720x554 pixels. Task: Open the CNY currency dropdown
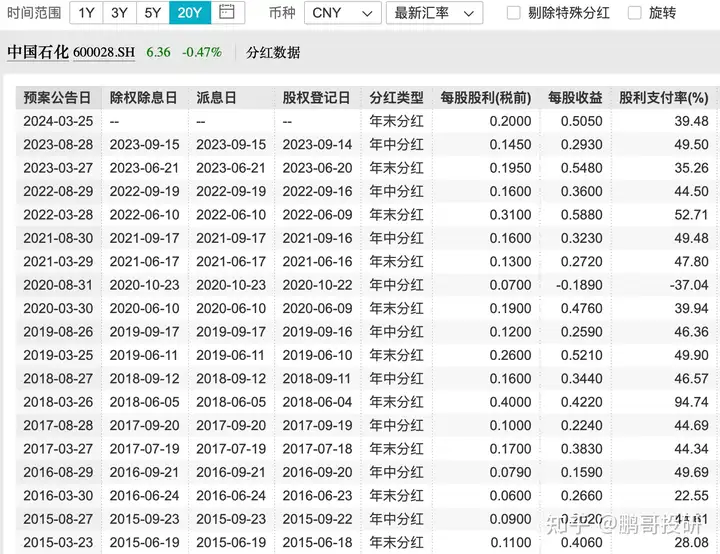coord(343,13)
